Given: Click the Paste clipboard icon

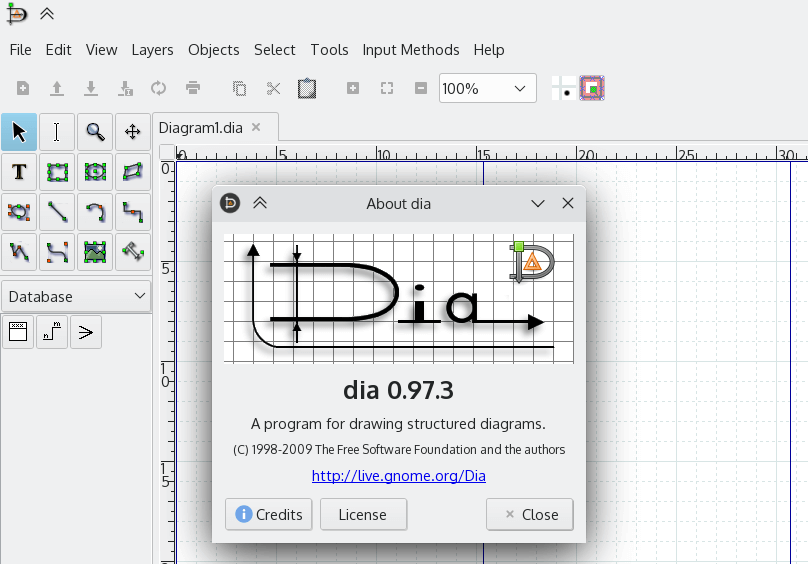Looking at the screenshot, I should coord(307,89).
